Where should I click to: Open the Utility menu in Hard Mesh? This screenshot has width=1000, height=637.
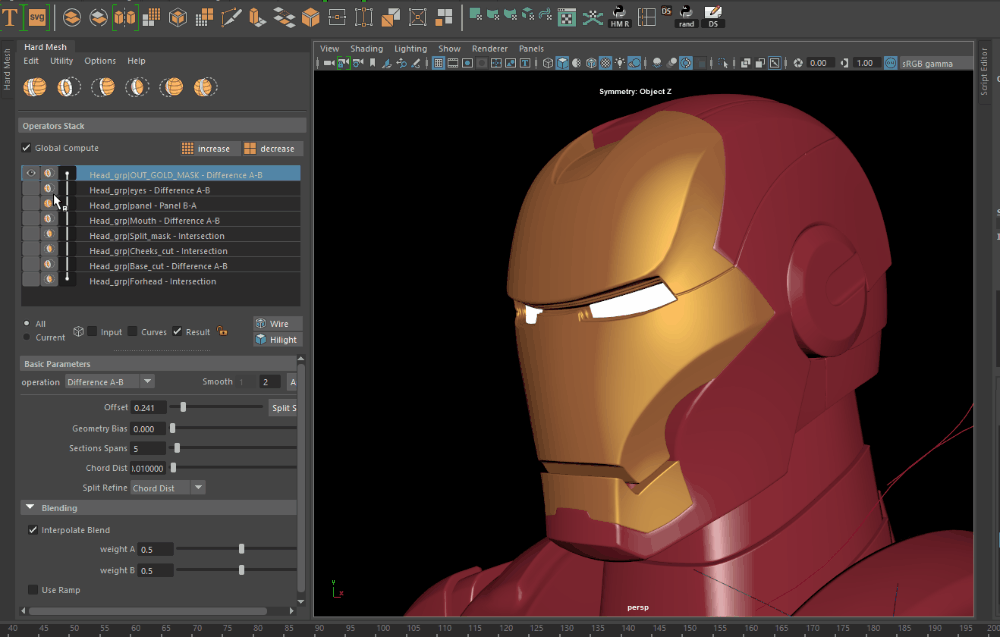coord(62,61)
